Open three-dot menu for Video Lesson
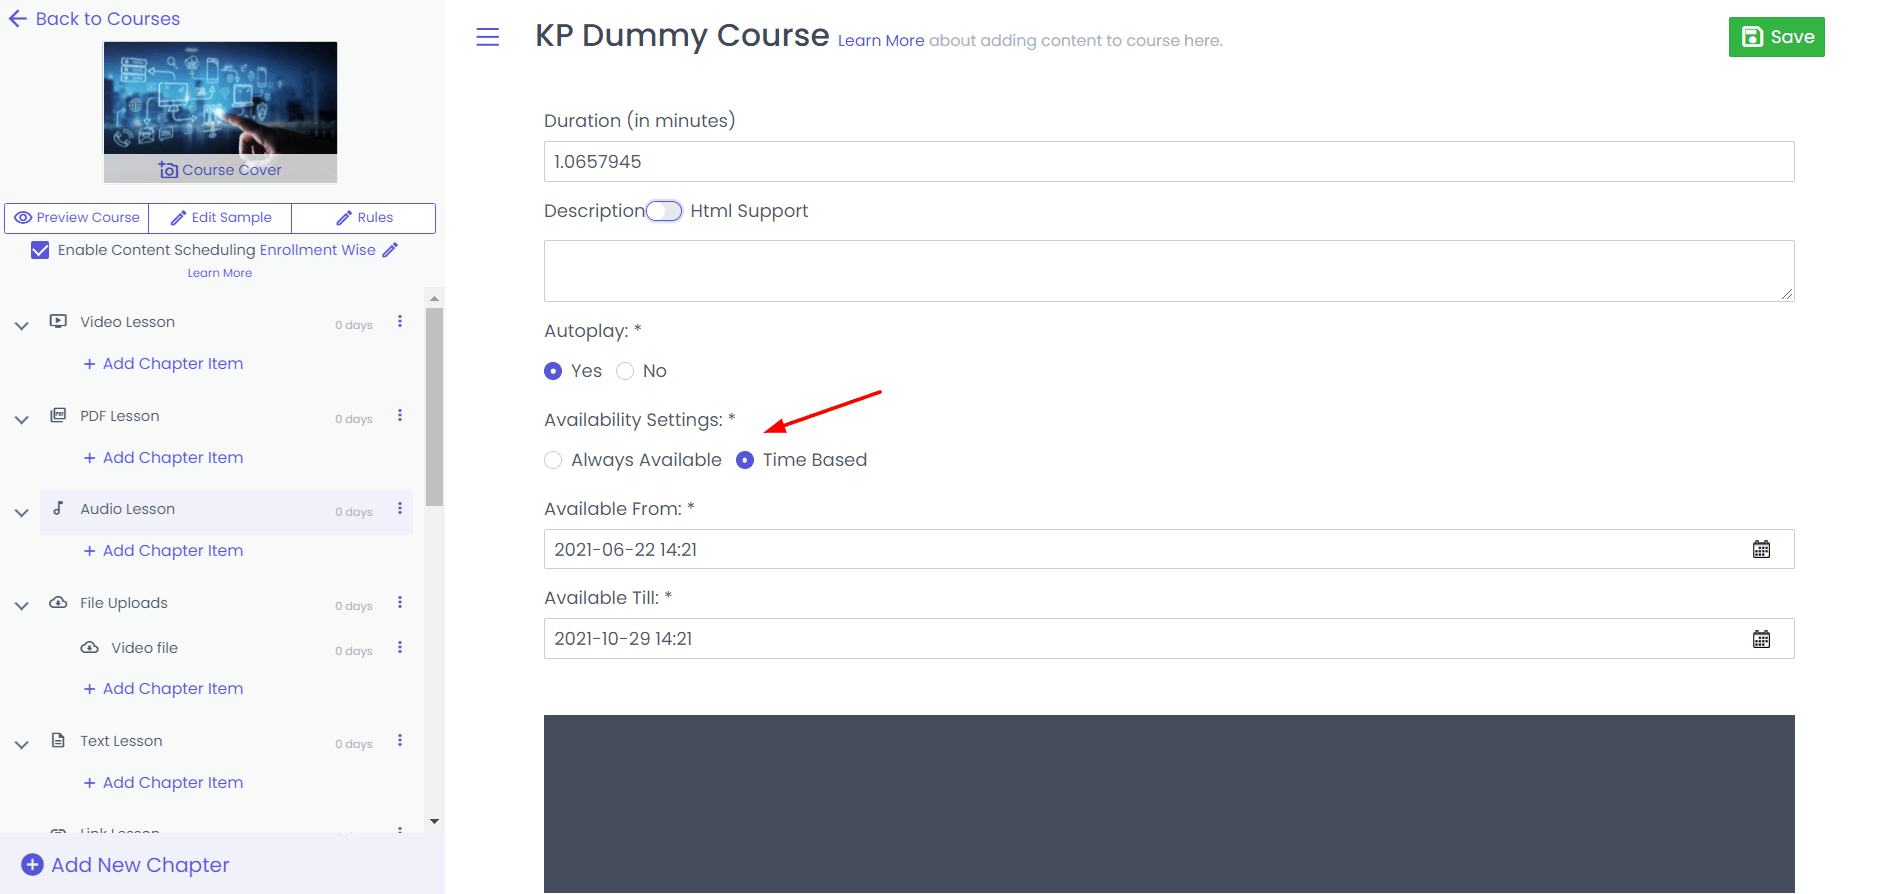 (400, 322)
